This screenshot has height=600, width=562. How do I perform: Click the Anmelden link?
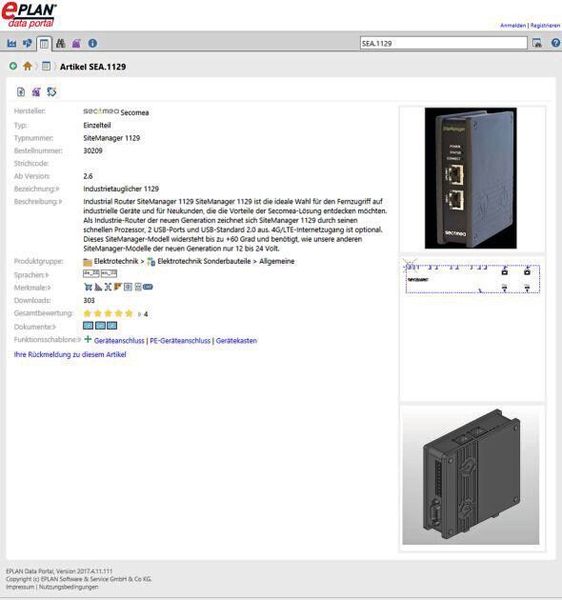pos(513,25)
